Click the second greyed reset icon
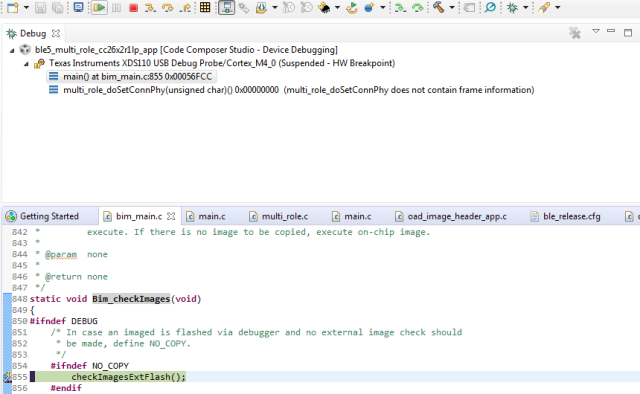Screen dimensions: 640x394 306,7
